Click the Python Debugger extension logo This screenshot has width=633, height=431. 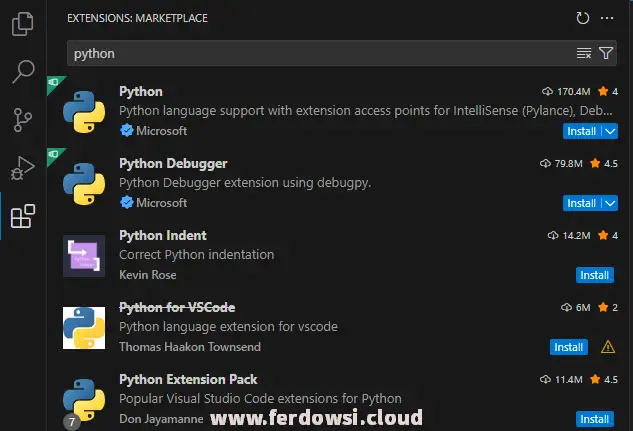[x=84, y=184]
